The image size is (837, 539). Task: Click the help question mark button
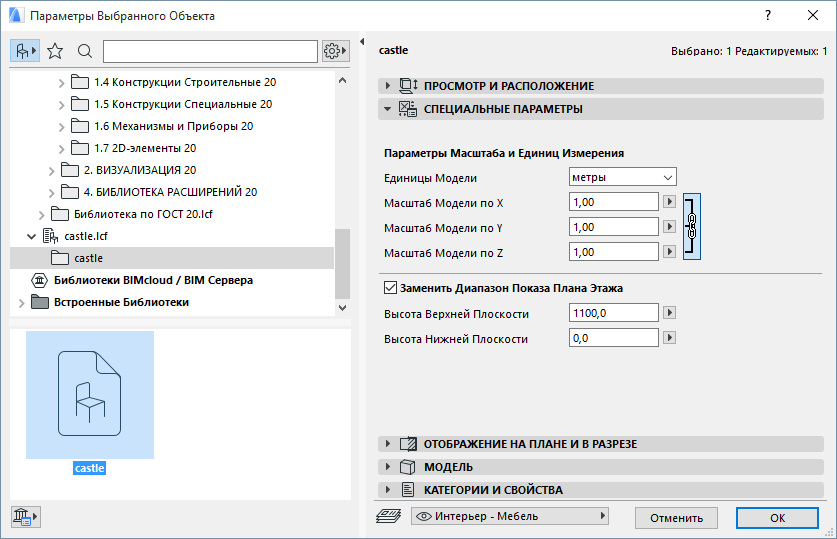click(768, 15)
